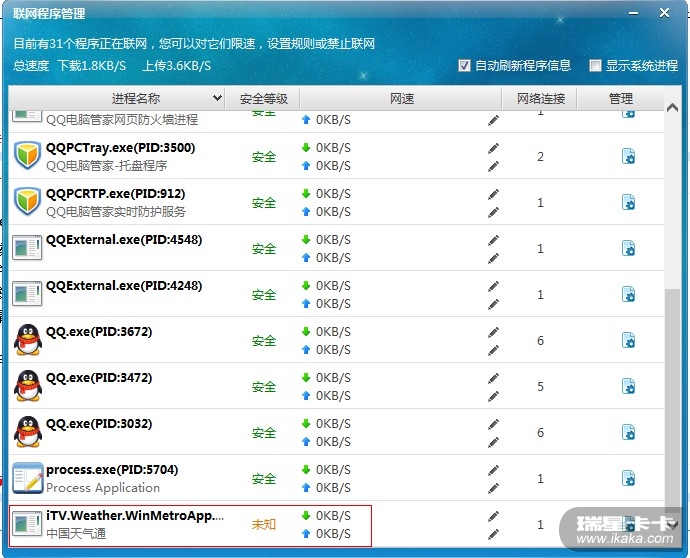The image size is (690, 558).
Task: Edit download speed limit for QQPCTray.exe
Action: 493,148
